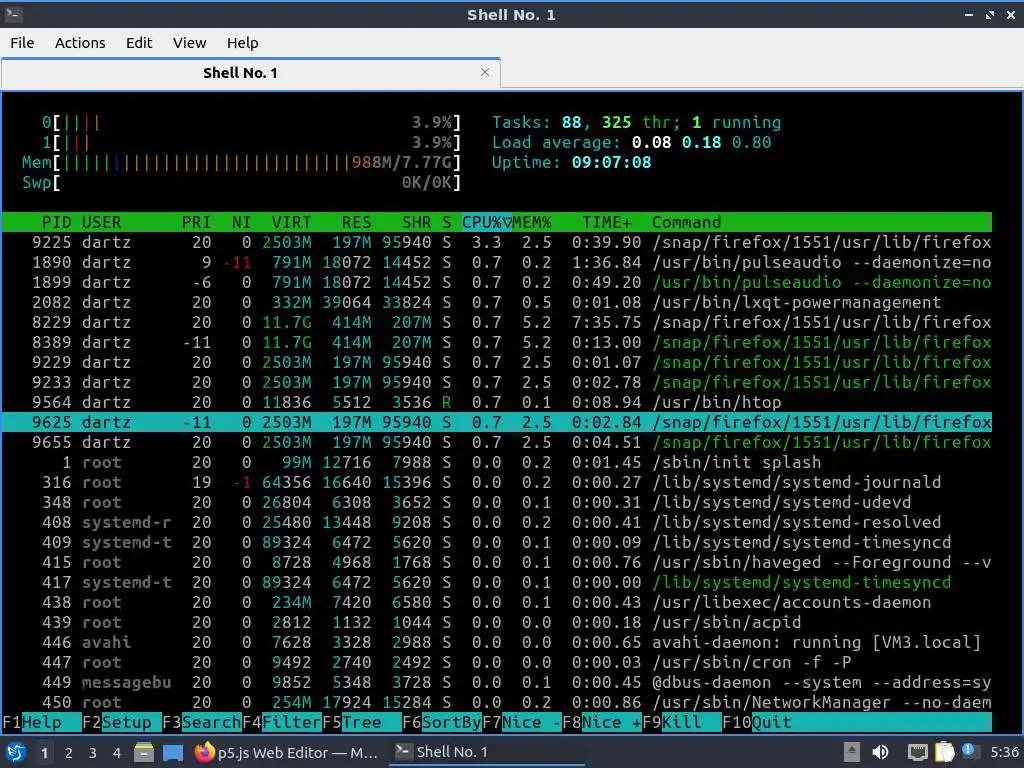Select process row PID 450 NetworkManager

(497, 702)
